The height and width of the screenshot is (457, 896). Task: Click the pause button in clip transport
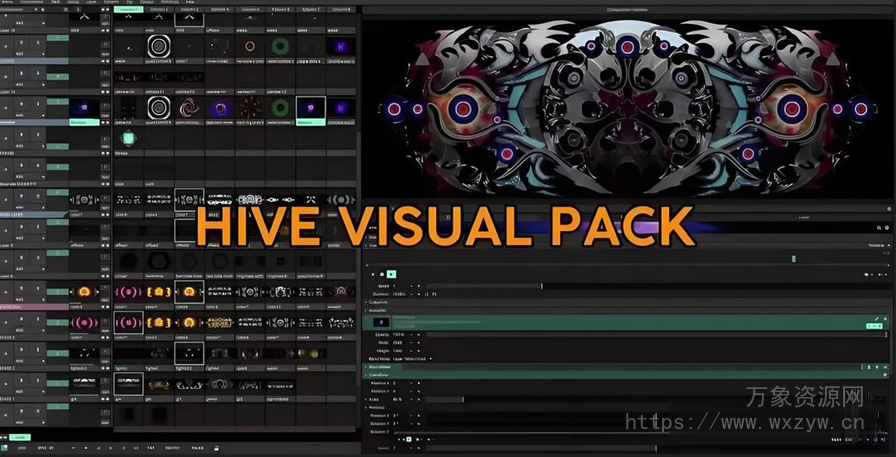click(382, 274)
